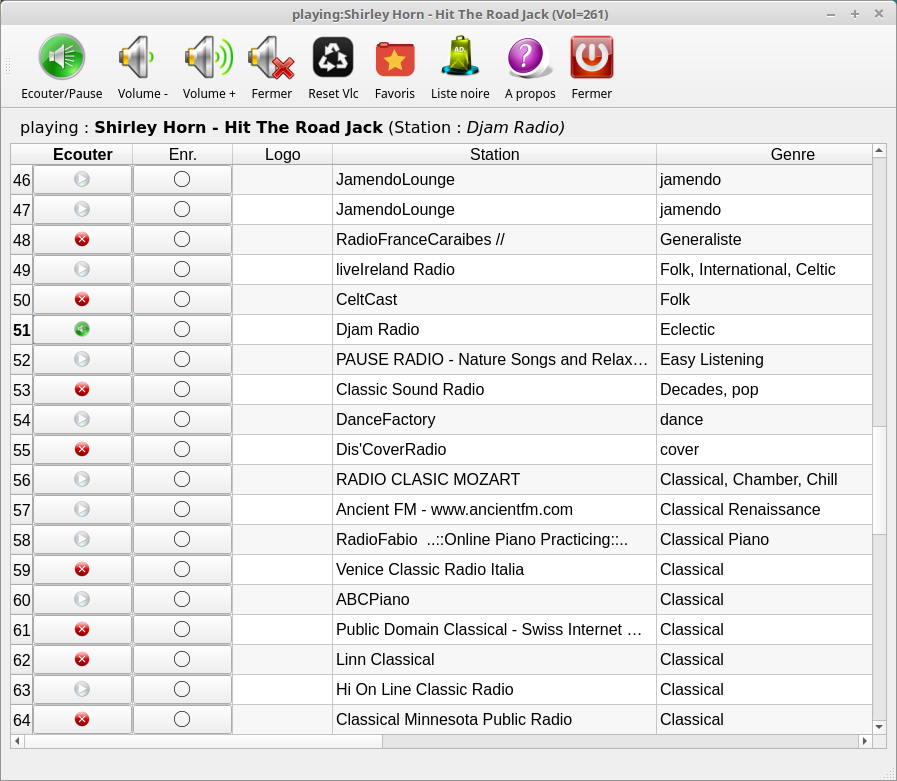The image size is (897, 781).
Task: Select the Enr. radio button for DanceFactory
Action: click(182, 419)
